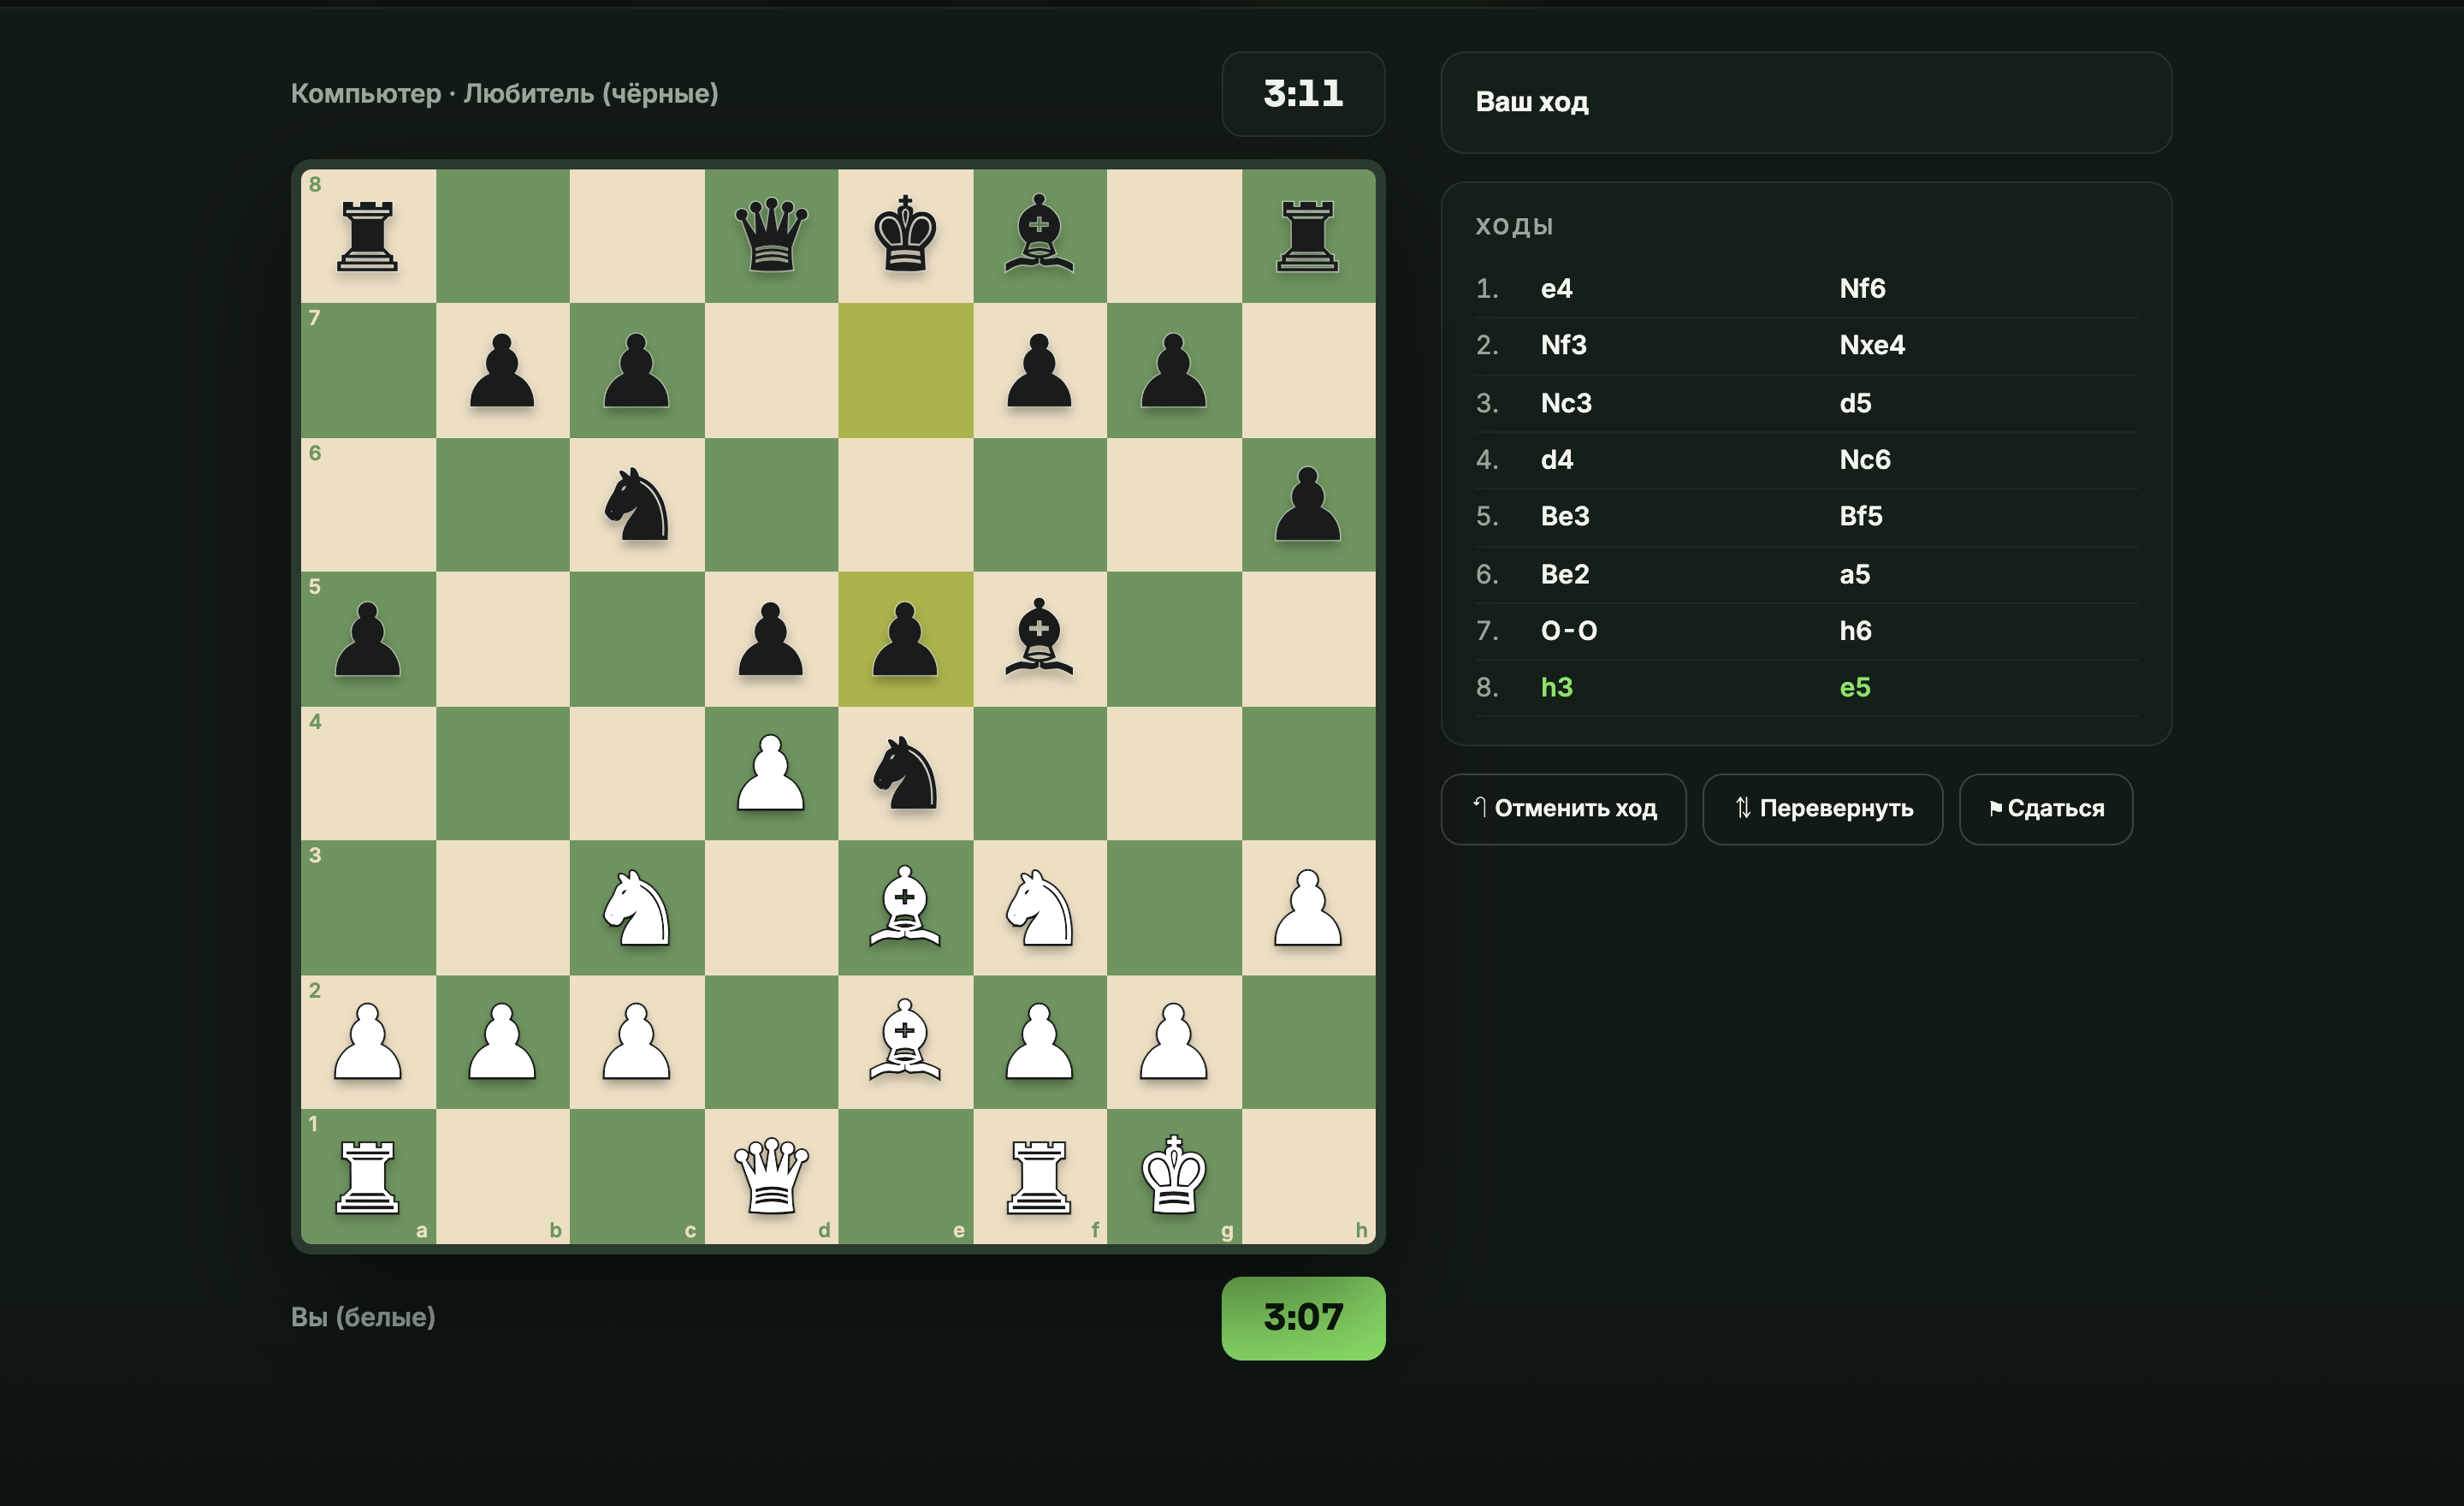Click the Ваш ход status panel
The height and width of the screenshot is (1506, 2464).
coord(1806,102)
